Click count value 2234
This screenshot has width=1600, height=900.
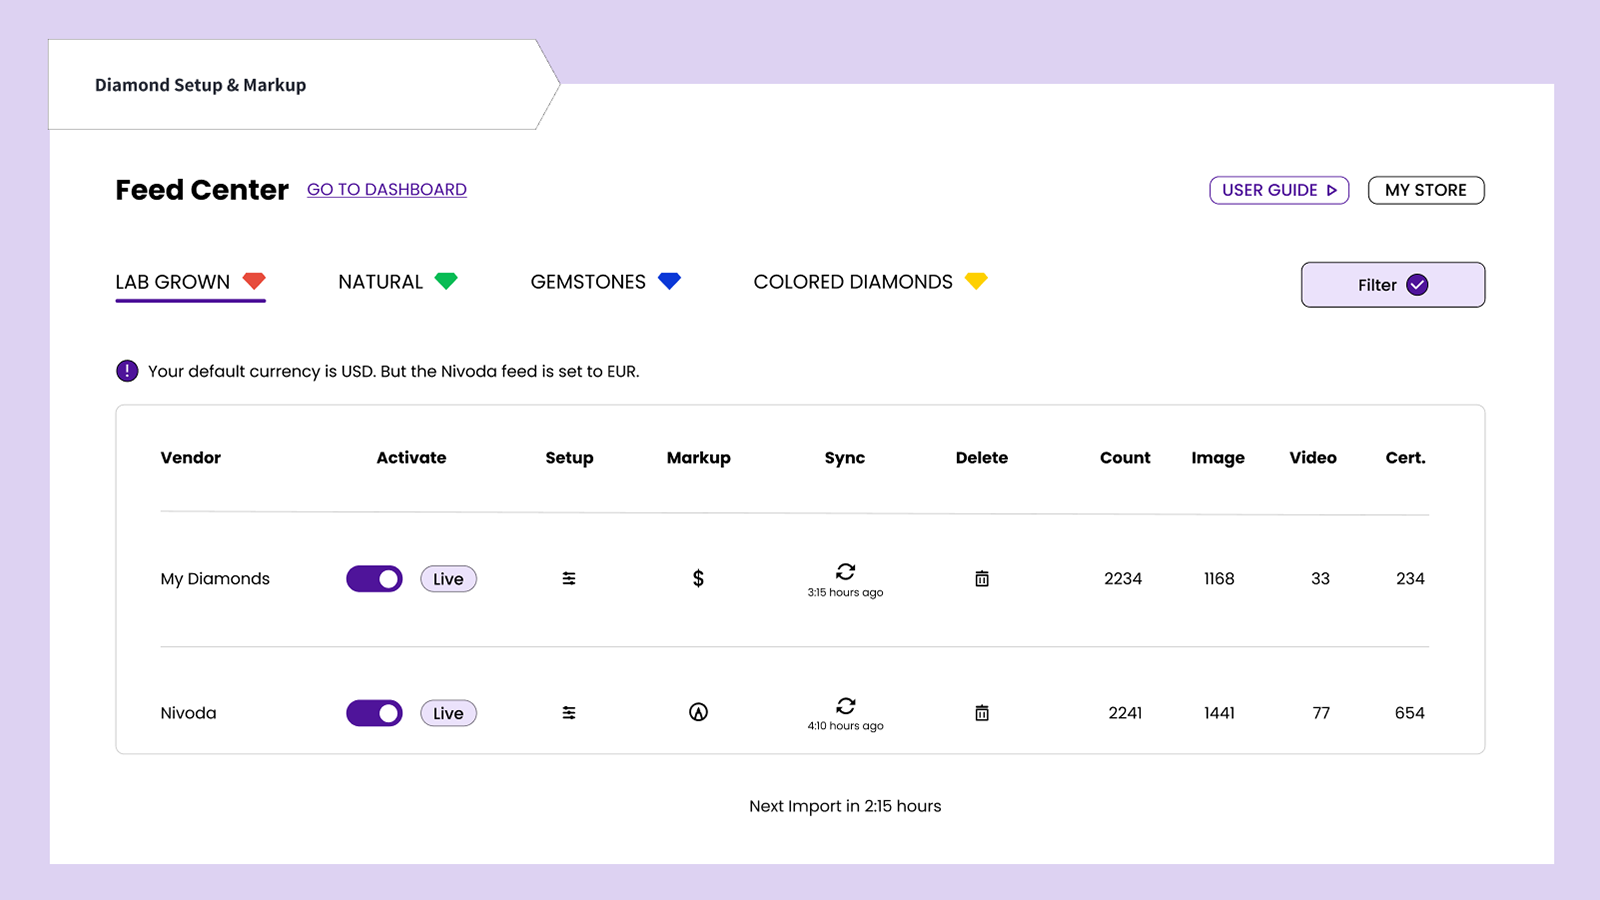tap(1123, 579)
